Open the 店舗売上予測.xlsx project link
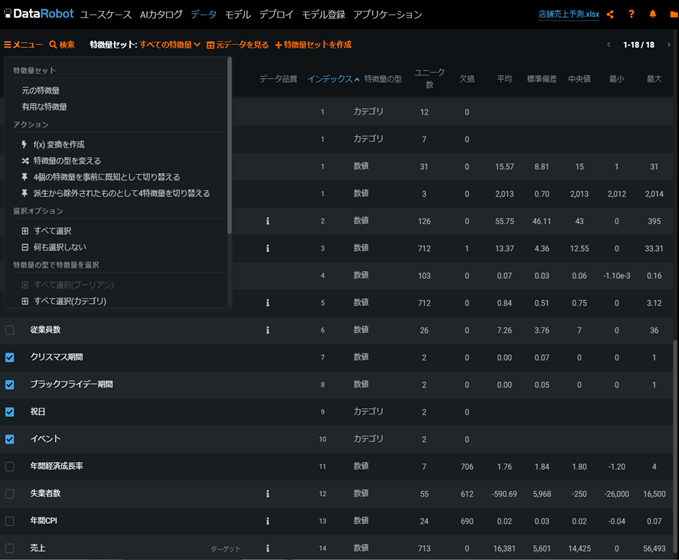Viewport: 679px width, 560px height. 569,14
